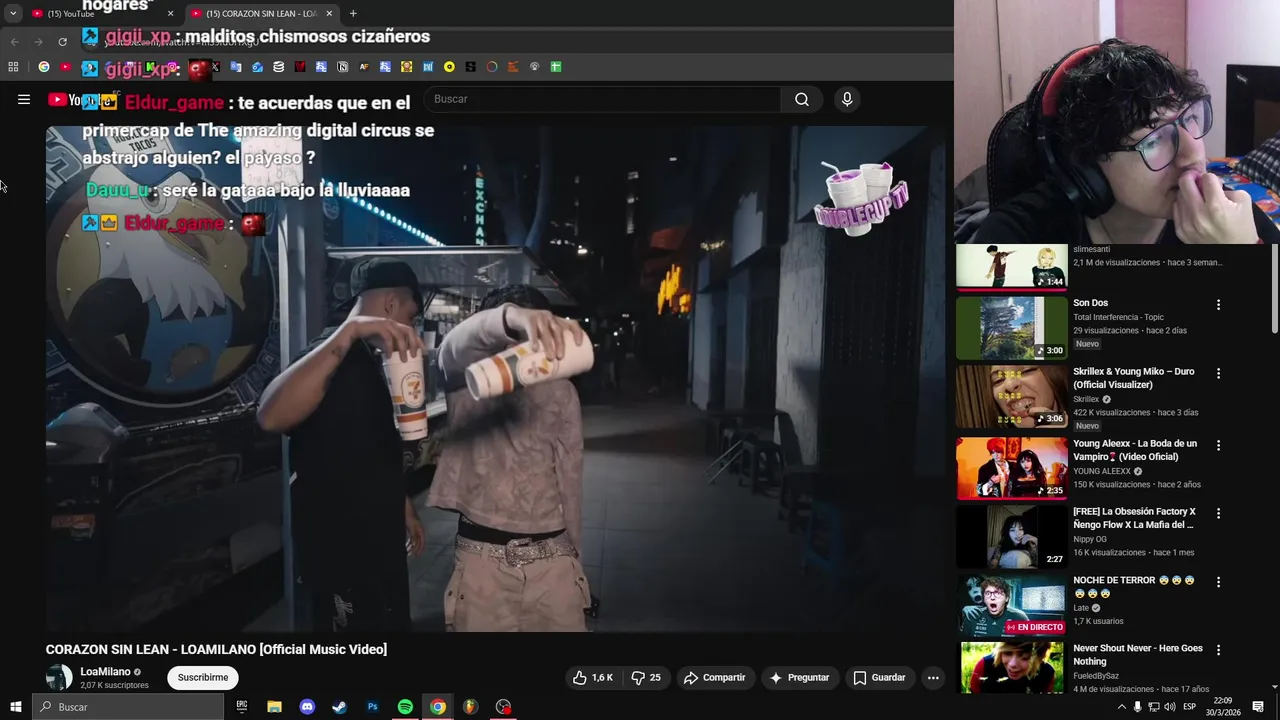Open the LoaMilano channel avatar

pyautogui.click(x=60, y=678)
